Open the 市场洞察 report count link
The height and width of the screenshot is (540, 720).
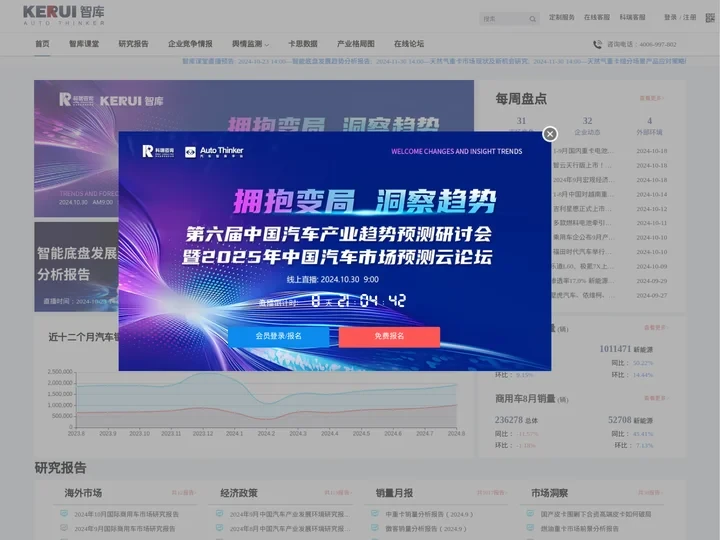tap(650, 493)
